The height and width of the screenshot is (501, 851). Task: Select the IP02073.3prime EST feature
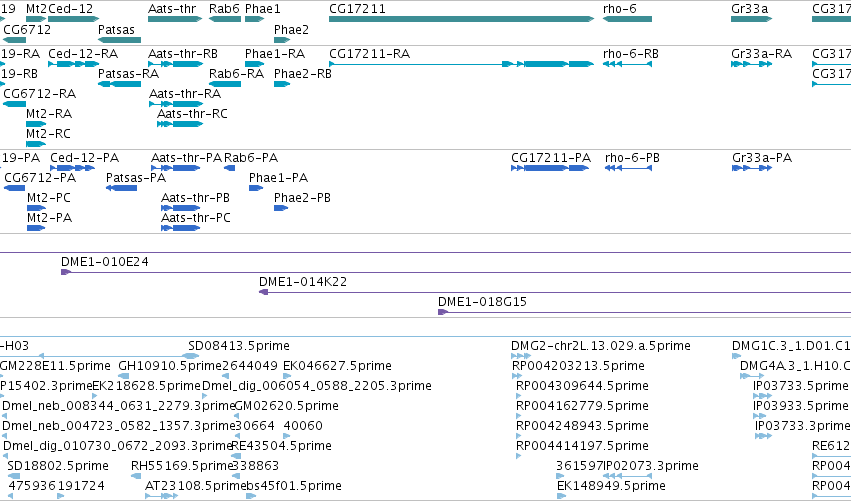627,476
